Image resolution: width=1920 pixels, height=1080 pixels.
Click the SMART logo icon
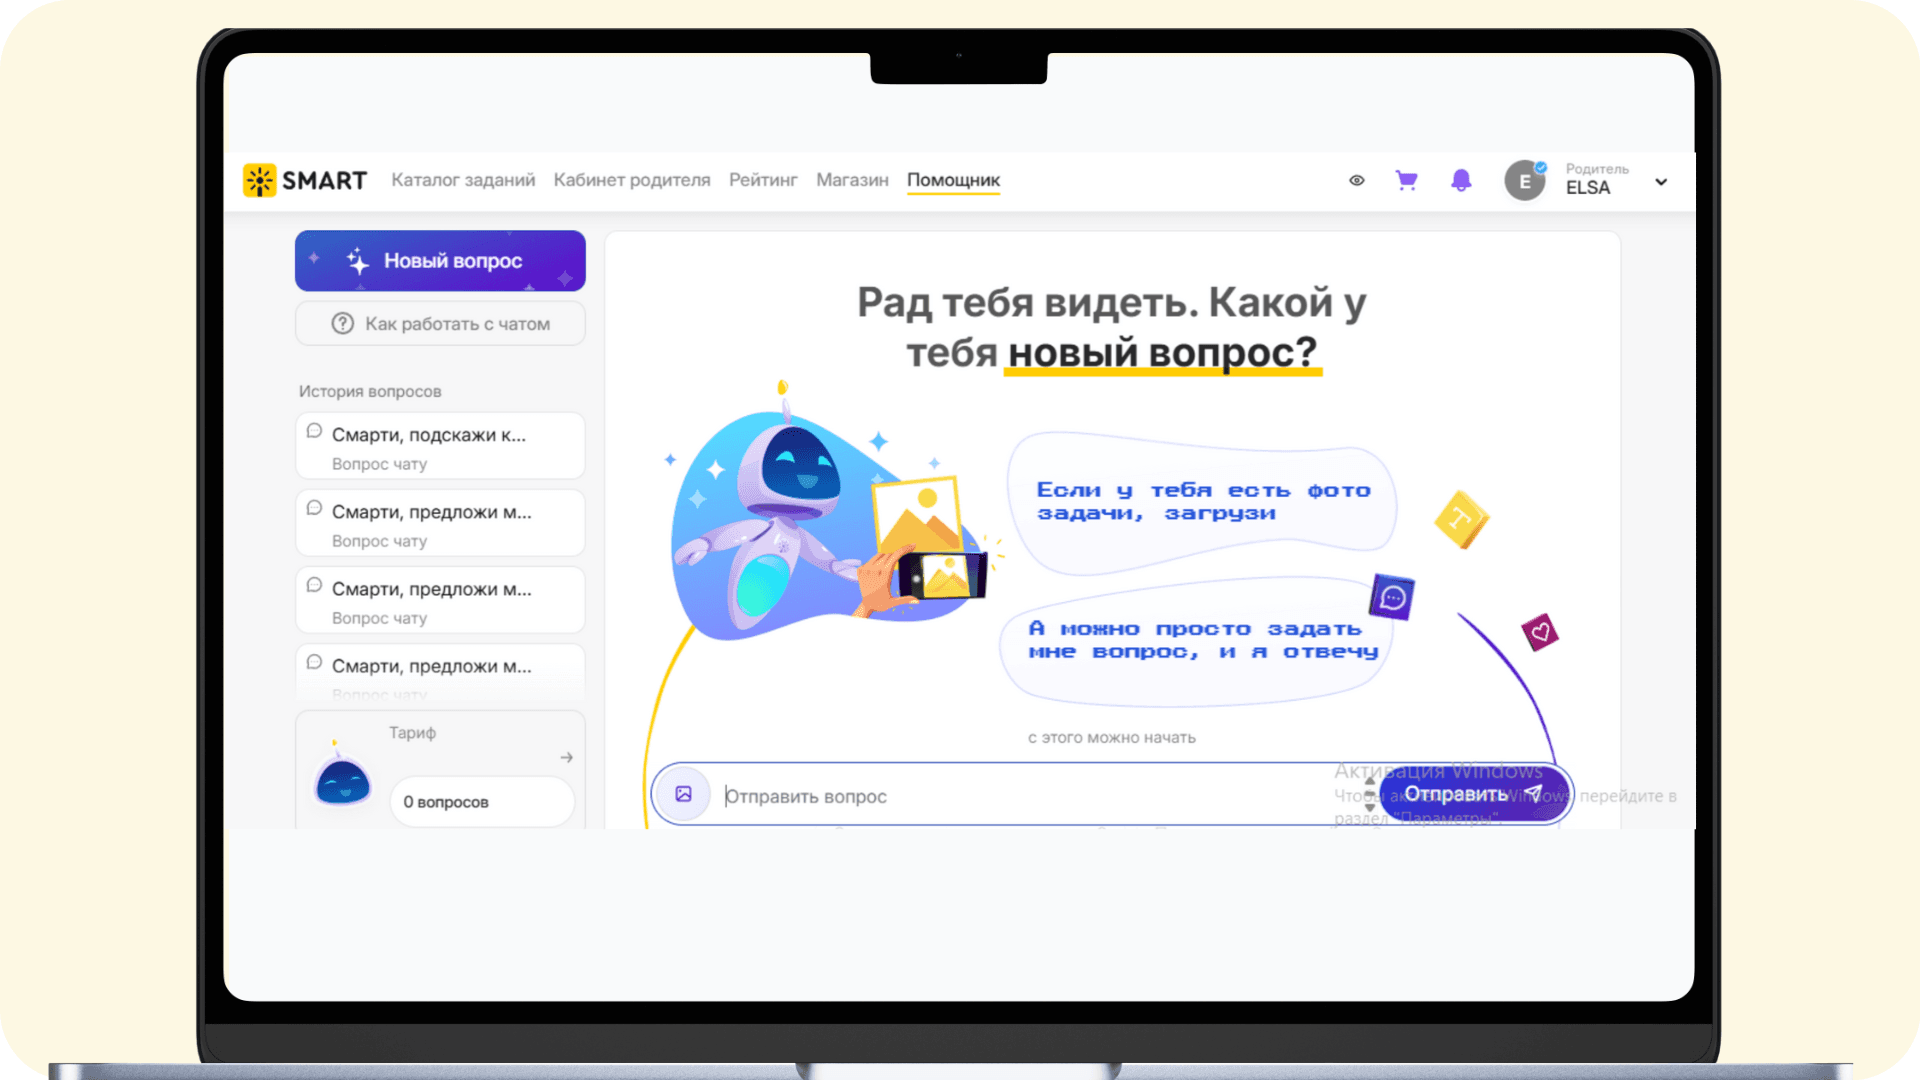tap(259, 180)
